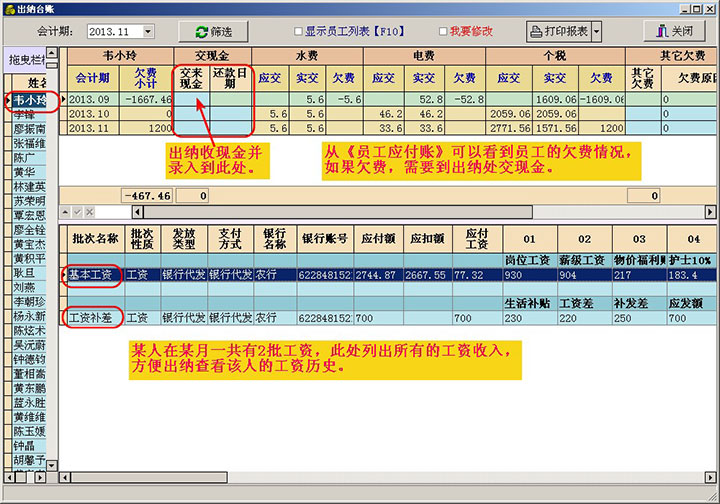Click the small up-arrow navigator icon
720x504 pixels.
pos(65,212)
